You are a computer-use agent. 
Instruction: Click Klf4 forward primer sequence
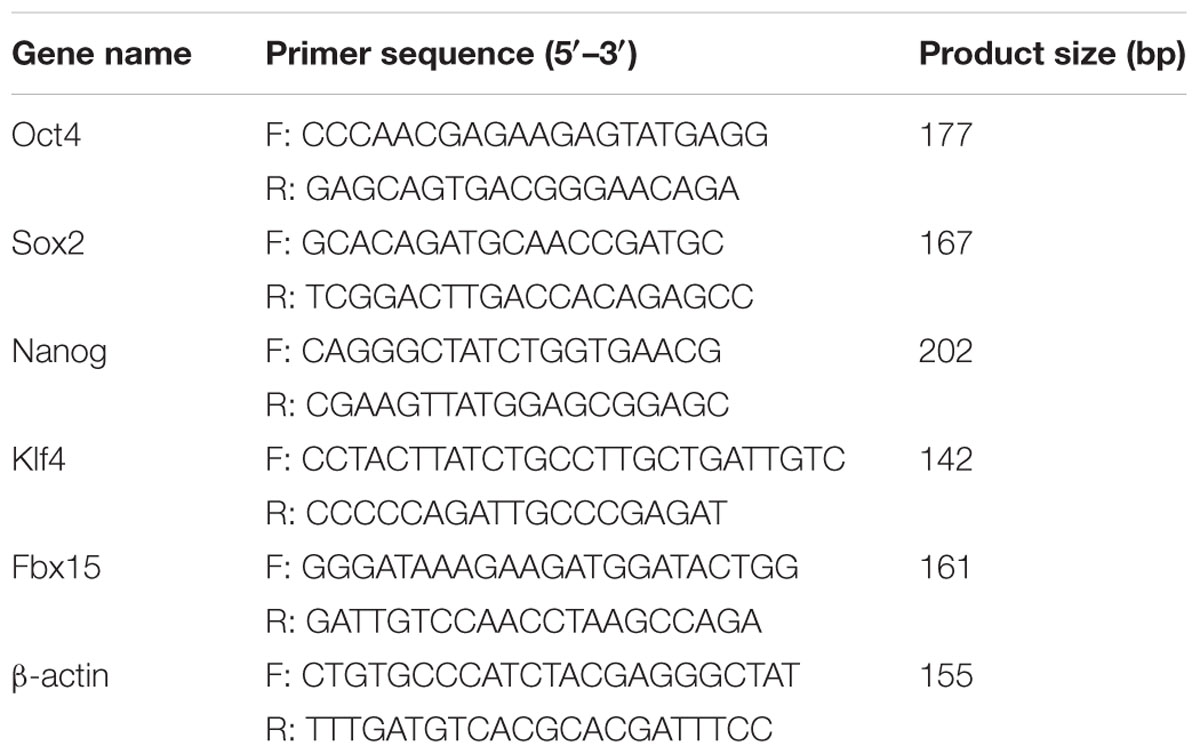tap(555, 459)
